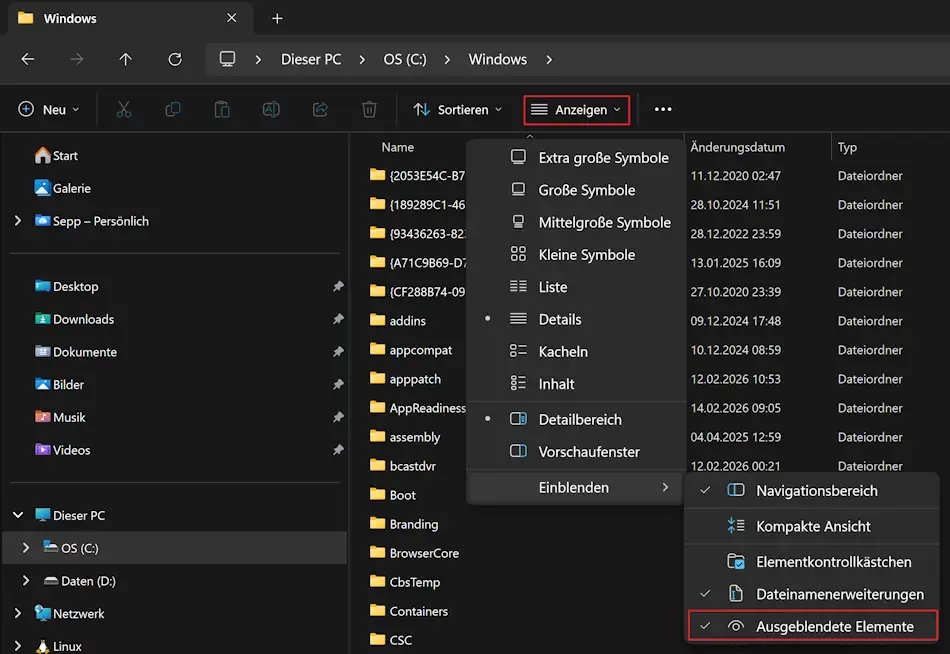The height and width of the screenshot is (654, 950).
Task: Click the up-navigation arrow icon
Action: click(x=125, y=59)
